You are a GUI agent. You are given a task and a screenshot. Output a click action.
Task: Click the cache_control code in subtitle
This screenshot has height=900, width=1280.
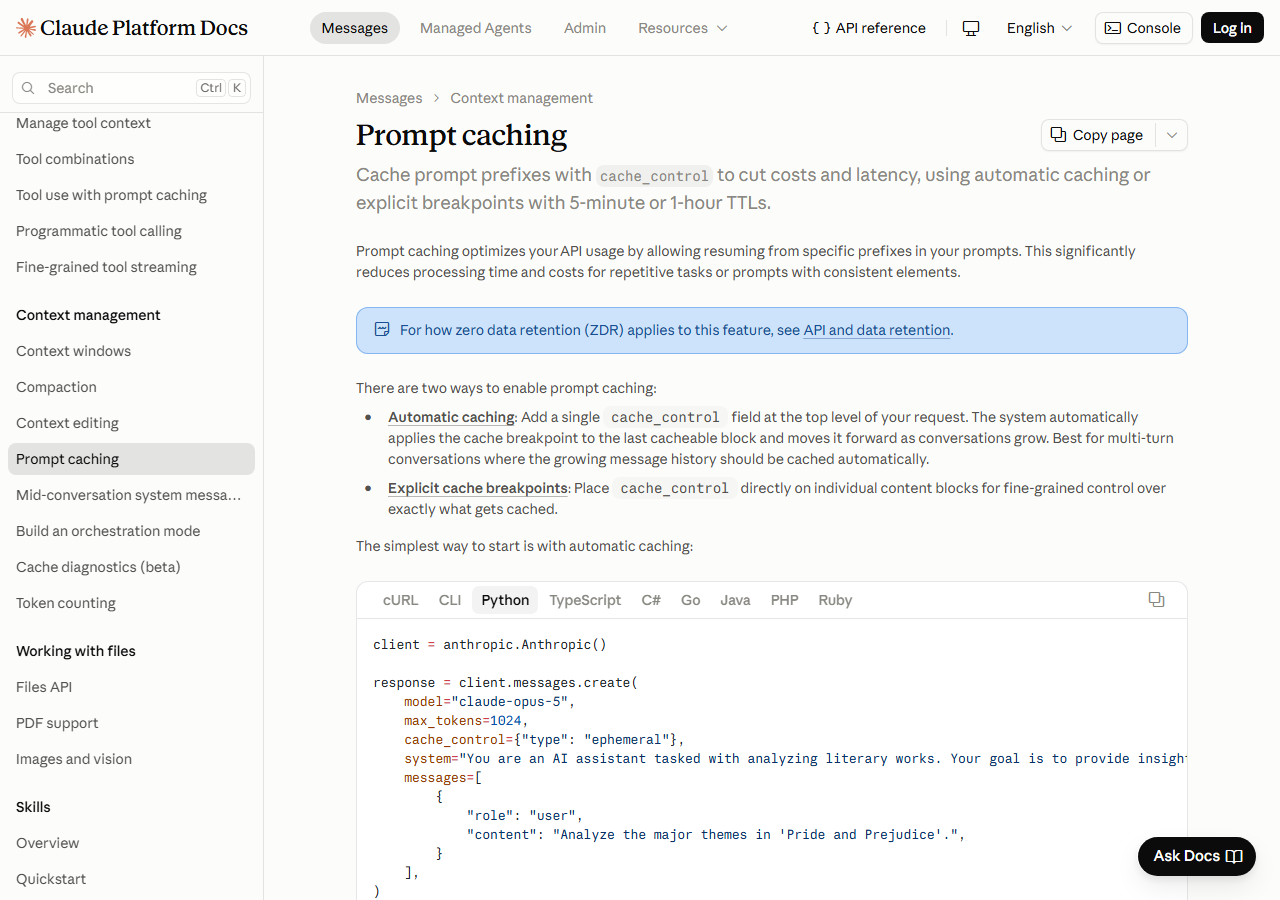click(x=655, y=176)
